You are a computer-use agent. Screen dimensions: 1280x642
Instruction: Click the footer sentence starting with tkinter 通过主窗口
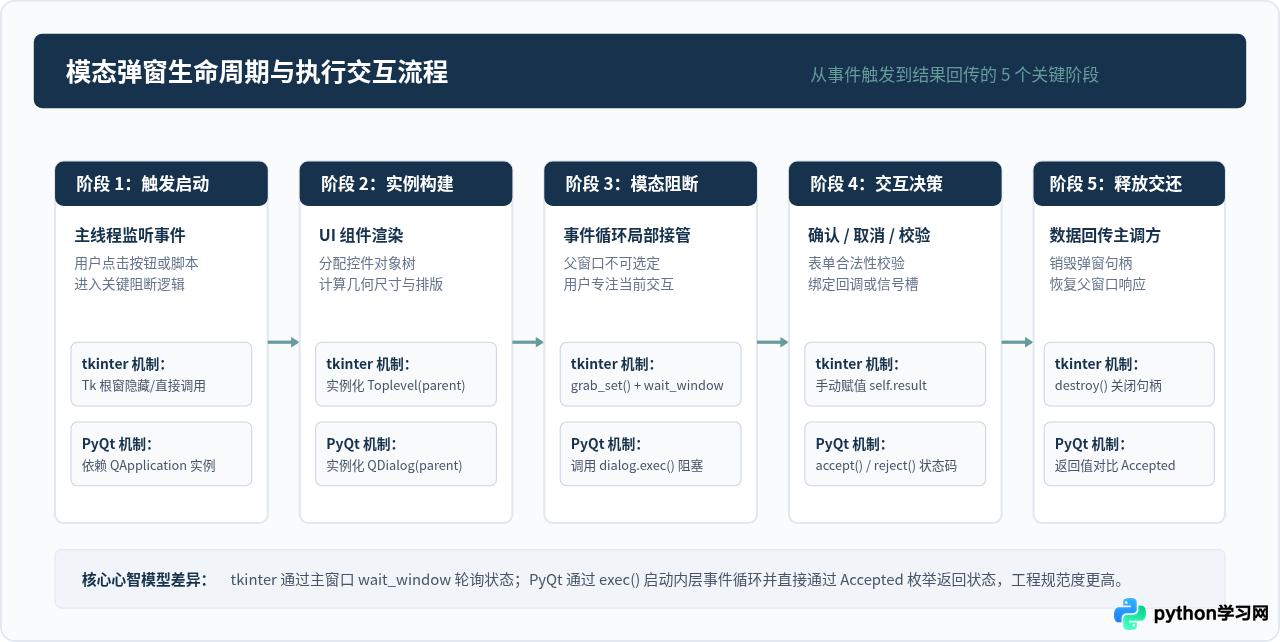click(x=677, y=580)
